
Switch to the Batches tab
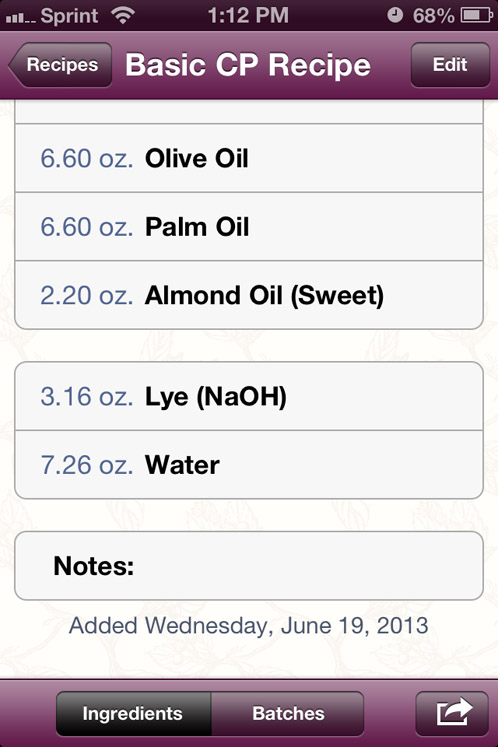click(x=288, y=713)
